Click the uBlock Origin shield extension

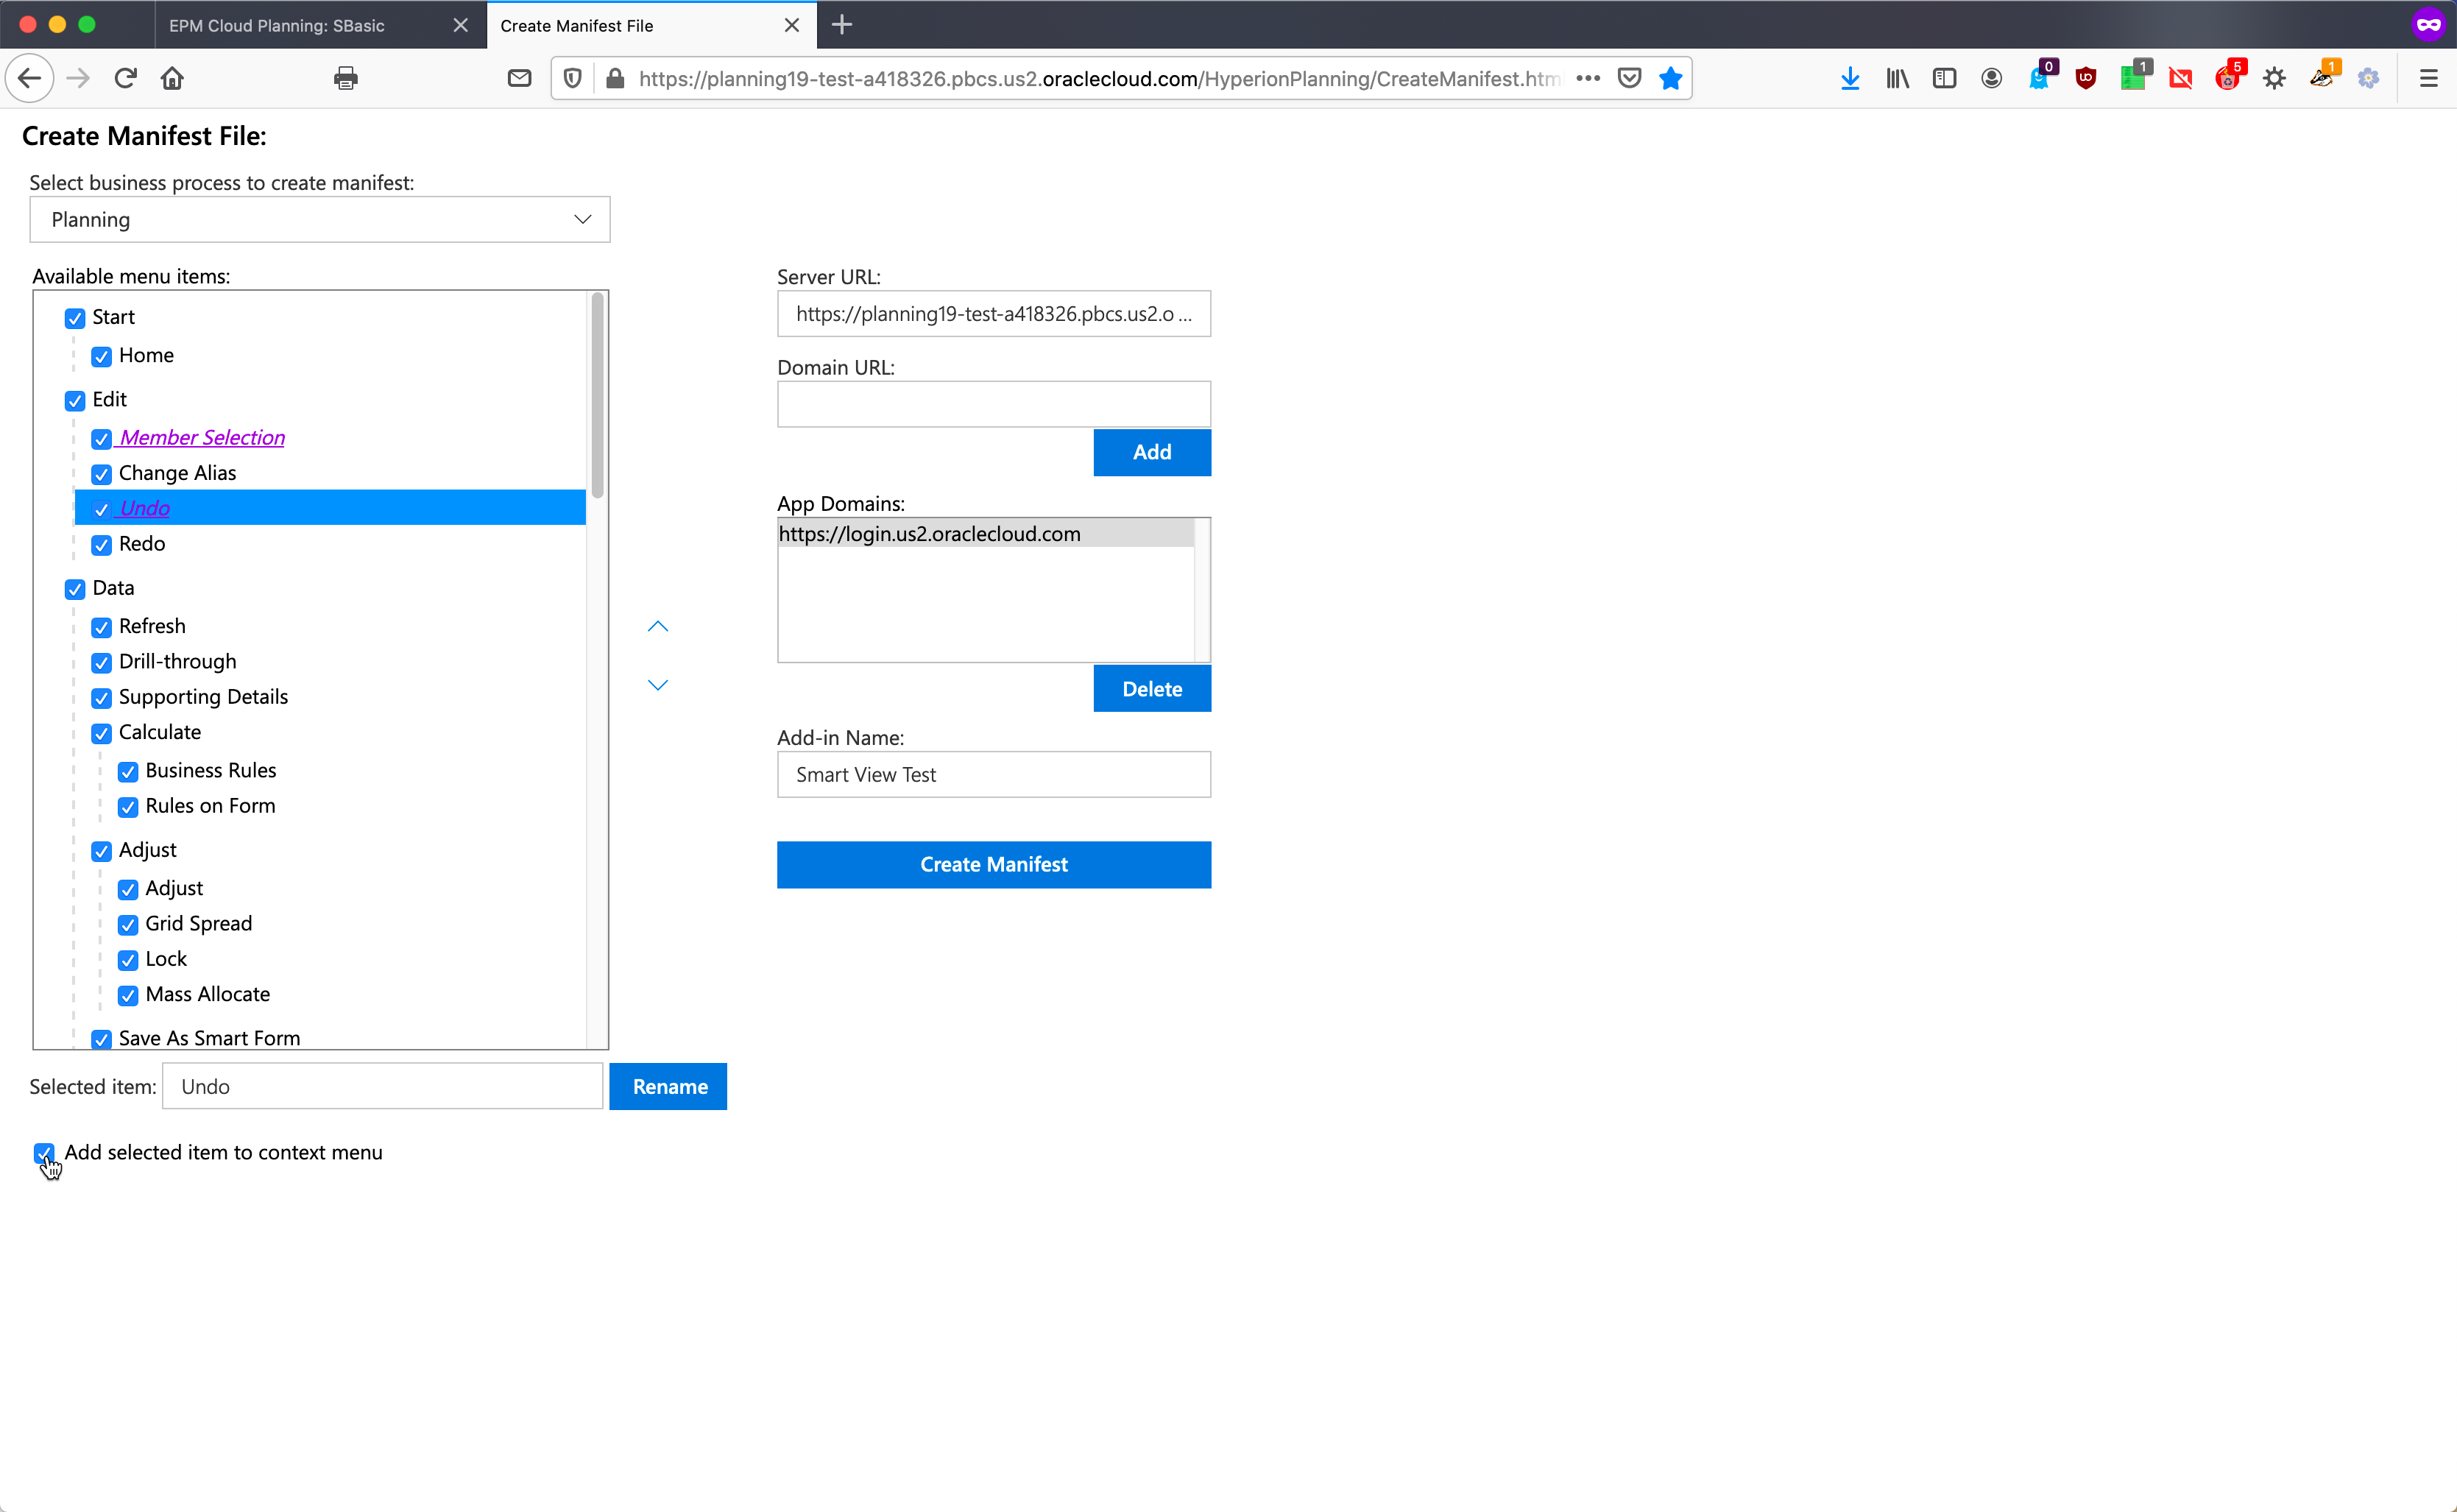(2086, 78)
